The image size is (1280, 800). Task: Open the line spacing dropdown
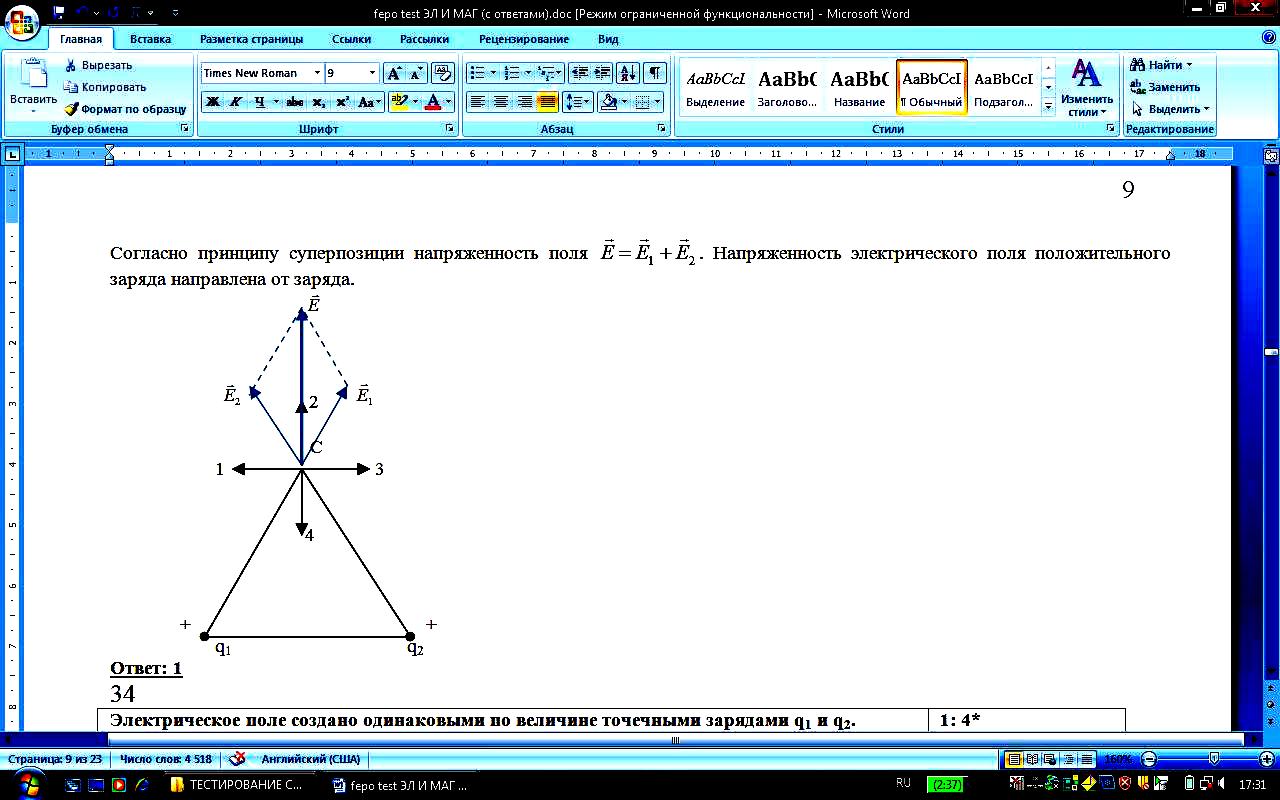pyautogui.click(x=578, y=102)
